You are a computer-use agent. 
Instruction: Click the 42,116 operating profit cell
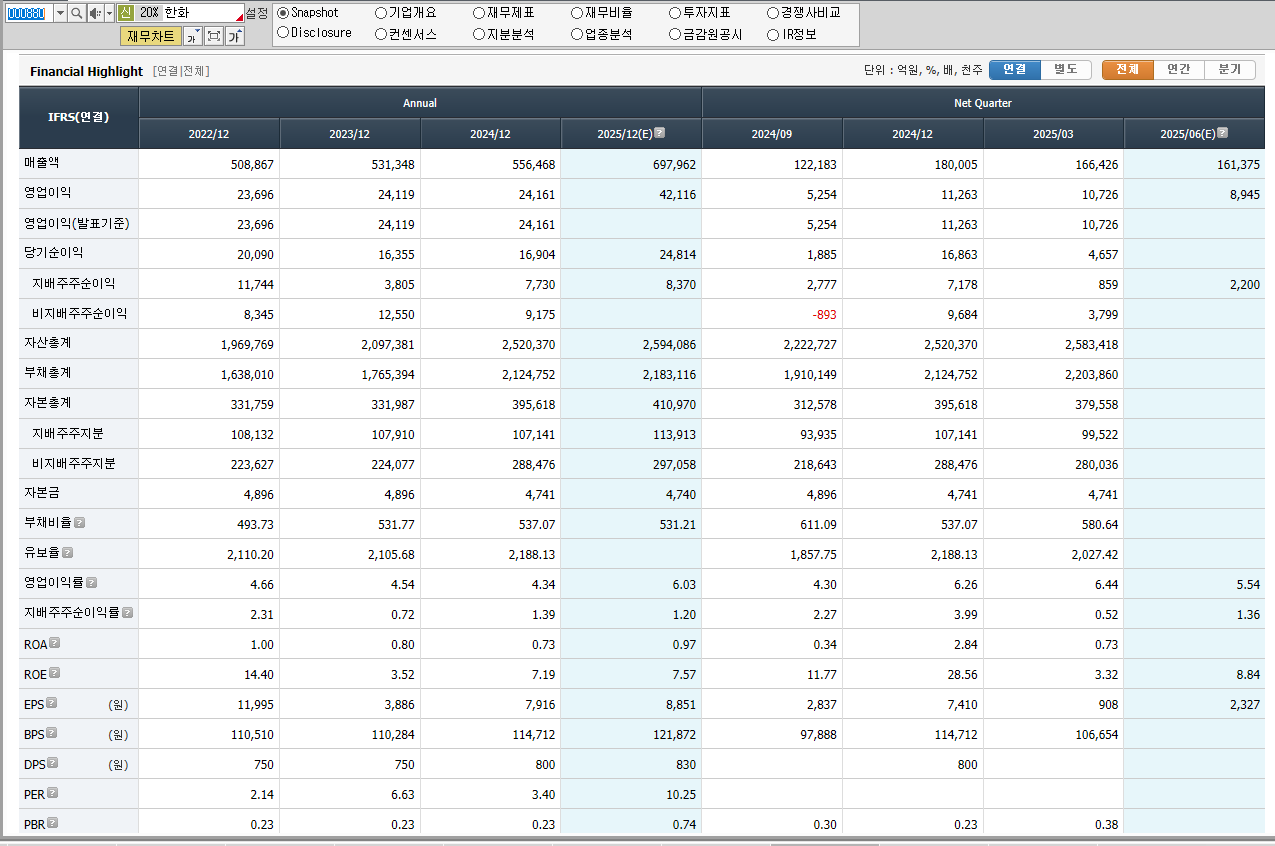[x=631, y=194]
